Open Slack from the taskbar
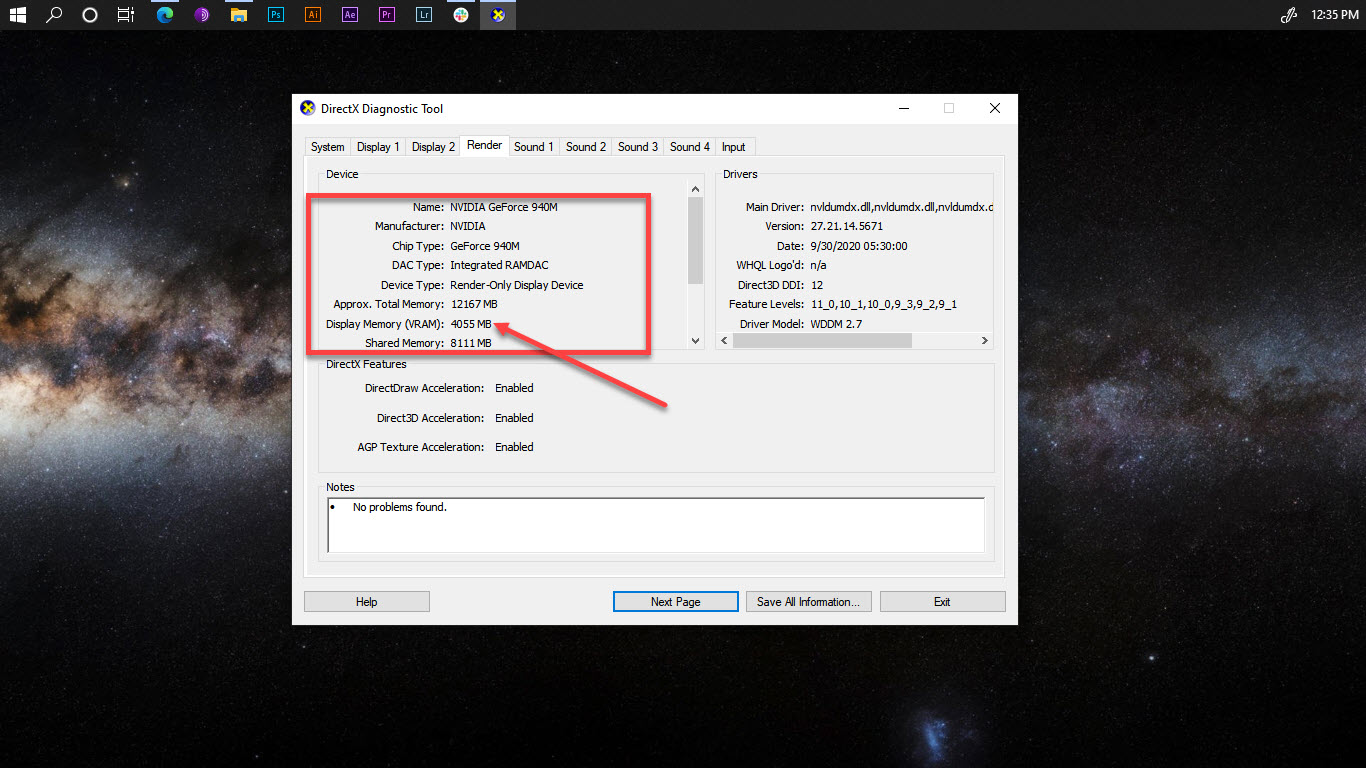 [460, 14]
